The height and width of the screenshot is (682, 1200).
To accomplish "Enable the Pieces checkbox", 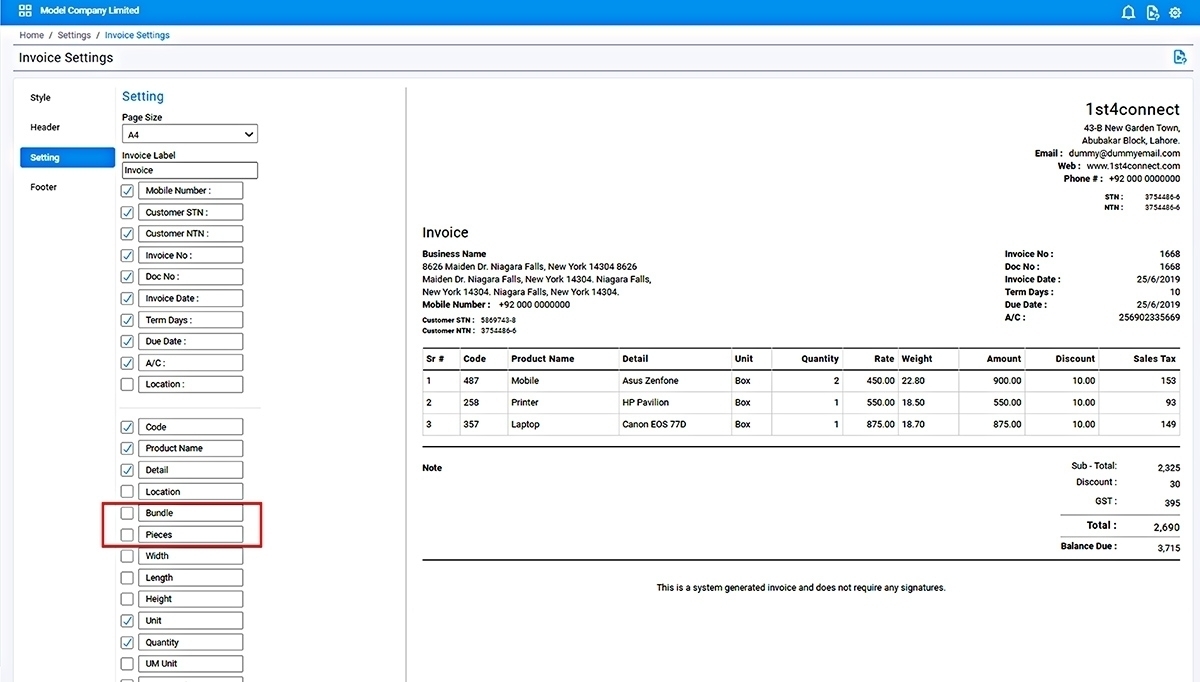I will (x=127, y=535).
